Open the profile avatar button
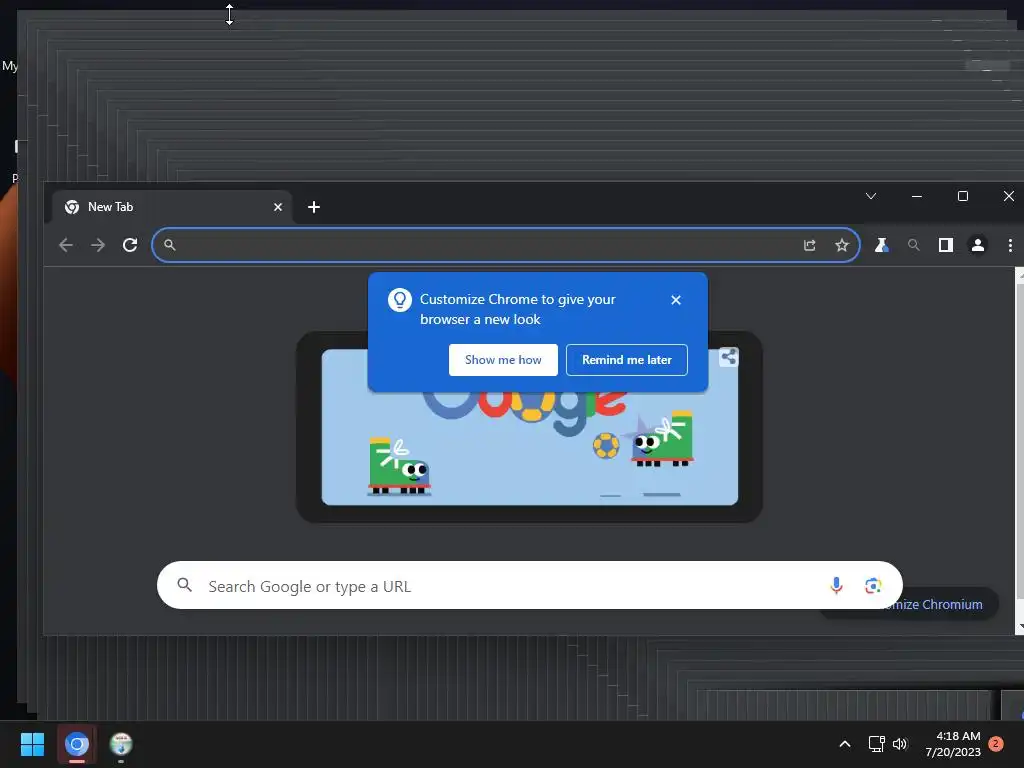 click(978, 245)
